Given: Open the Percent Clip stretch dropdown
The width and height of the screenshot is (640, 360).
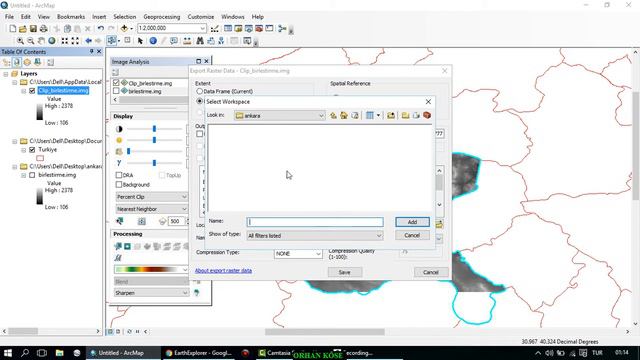Looking at the screenshot, I should pos(184,197).
